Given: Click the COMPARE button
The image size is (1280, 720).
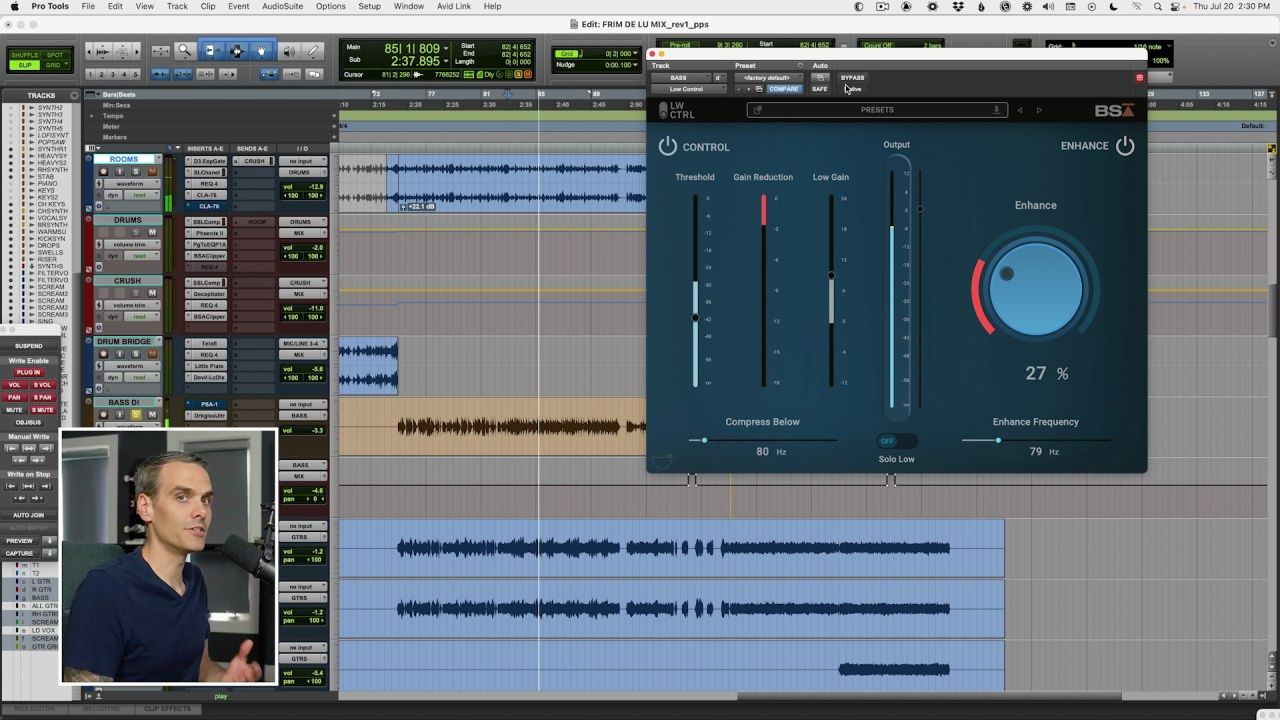Looking at the screenshot, I should (784, 89).
